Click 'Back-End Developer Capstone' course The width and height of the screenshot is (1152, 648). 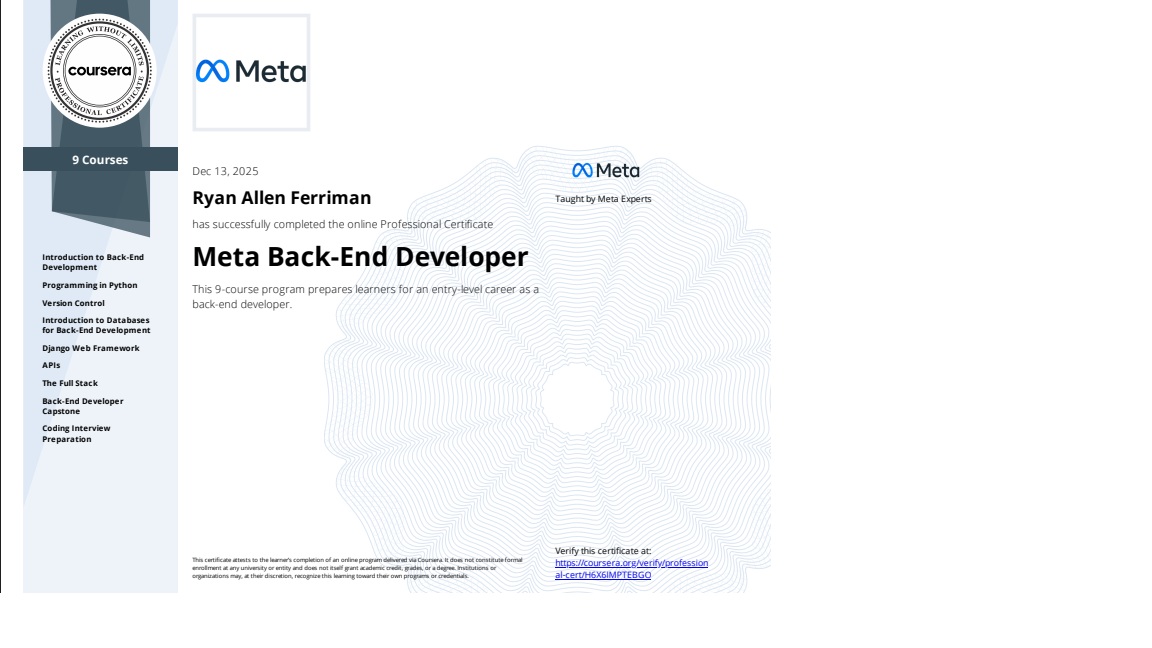pos(82,406)
